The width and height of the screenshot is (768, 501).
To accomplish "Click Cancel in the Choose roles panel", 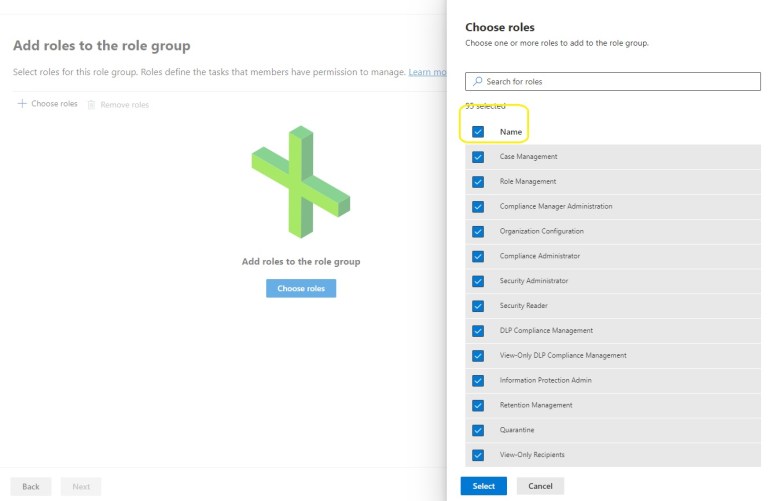I will [x=540, y=486].
